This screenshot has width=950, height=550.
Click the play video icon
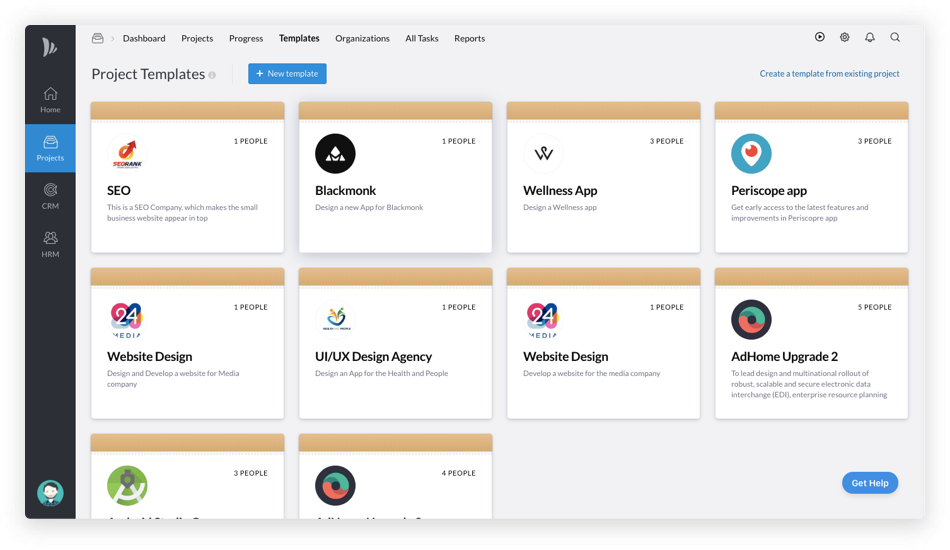tap(820, 37)
